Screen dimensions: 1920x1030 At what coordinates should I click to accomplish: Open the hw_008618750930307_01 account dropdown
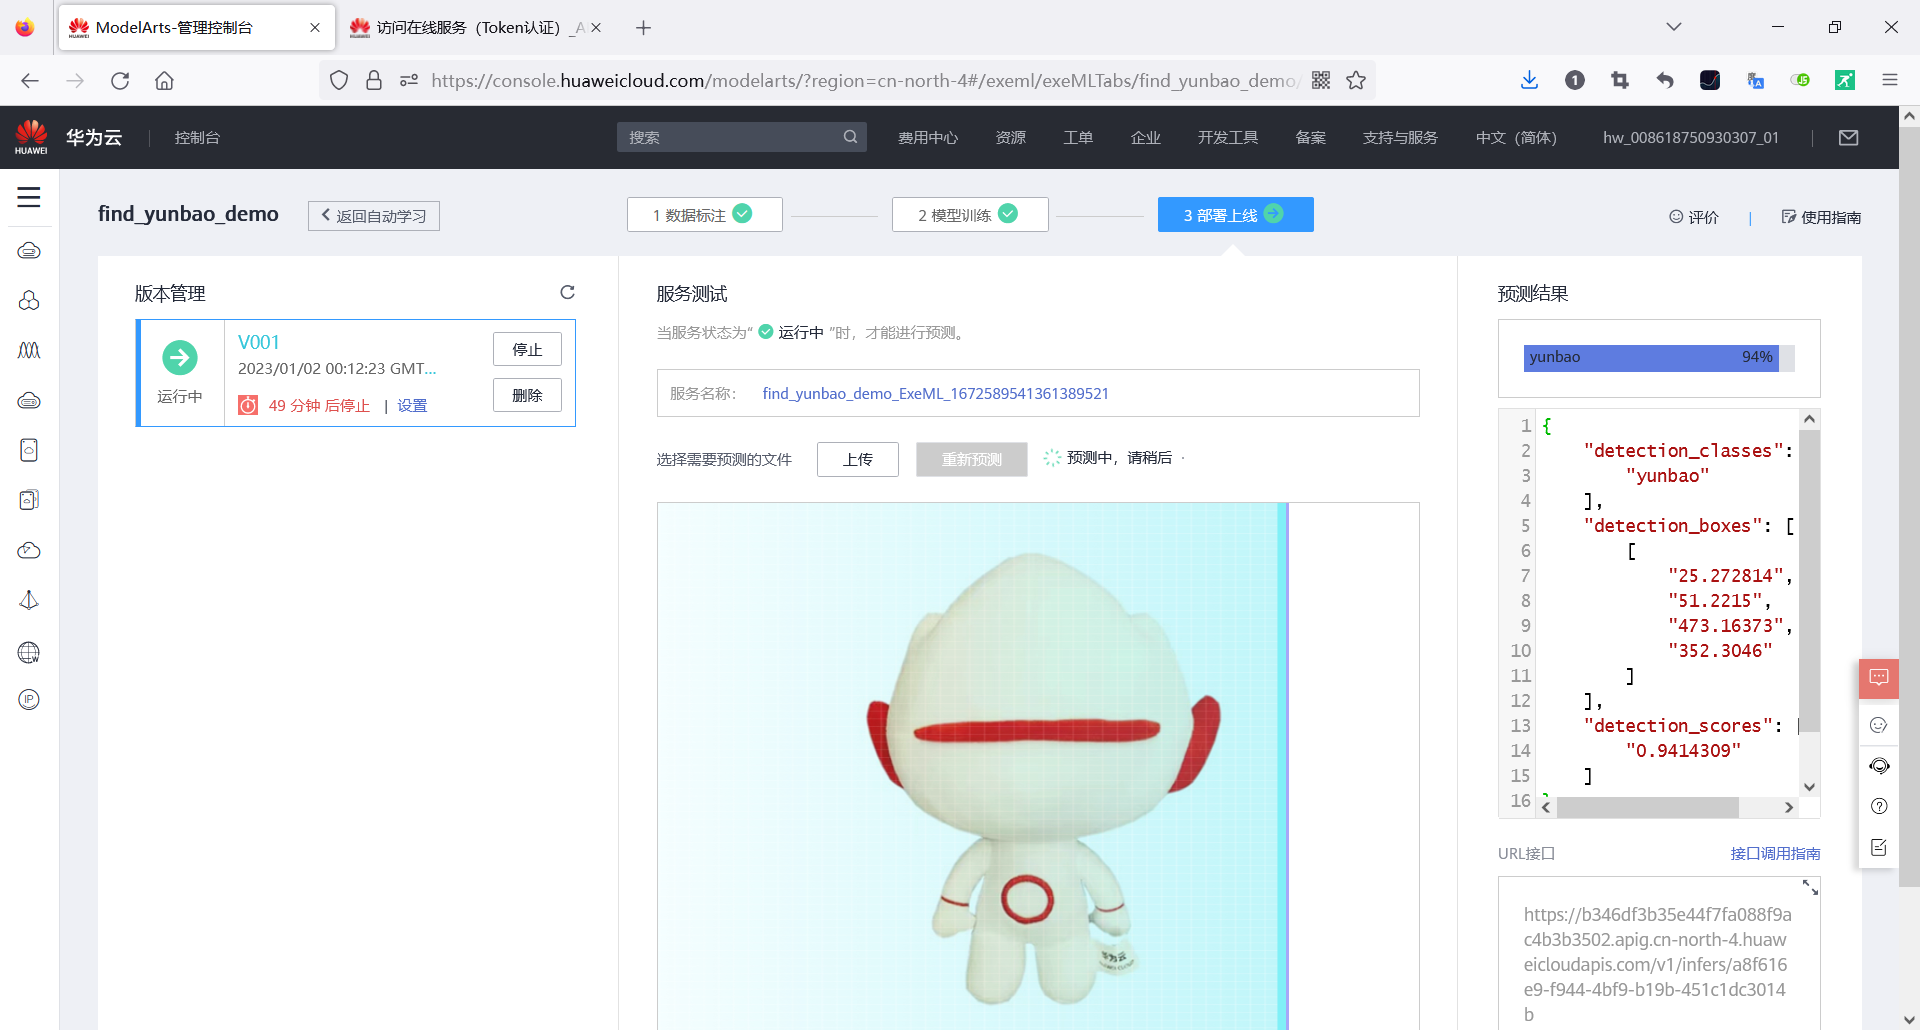[1690, 137]
